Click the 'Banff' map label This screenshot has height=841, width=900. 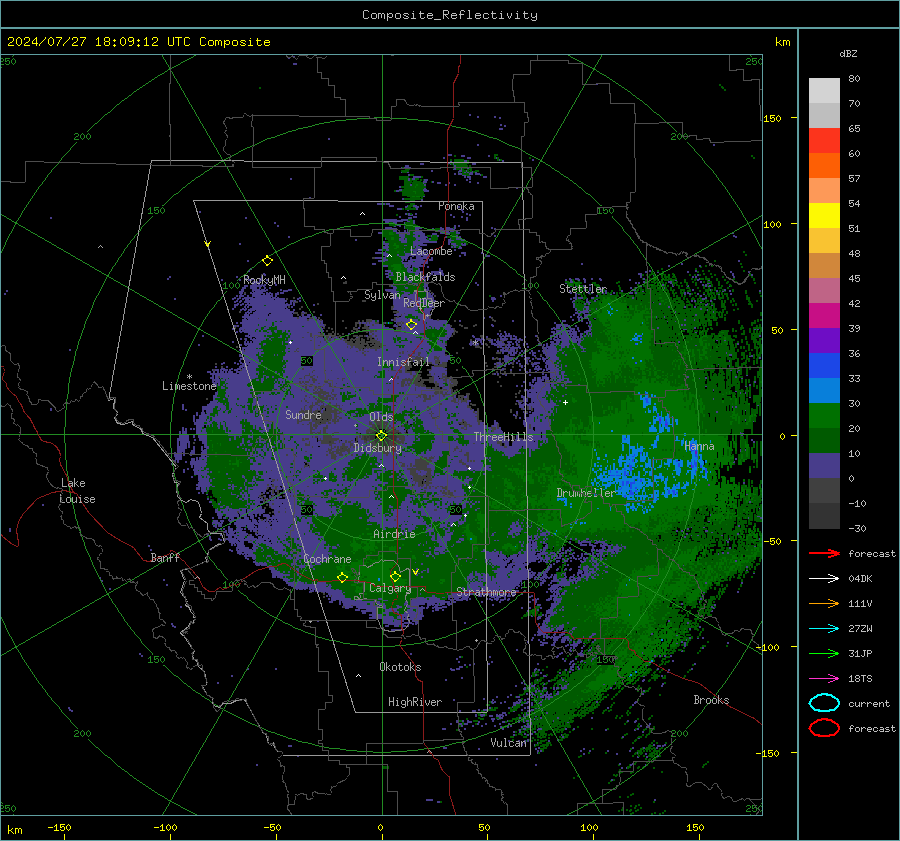165,558
